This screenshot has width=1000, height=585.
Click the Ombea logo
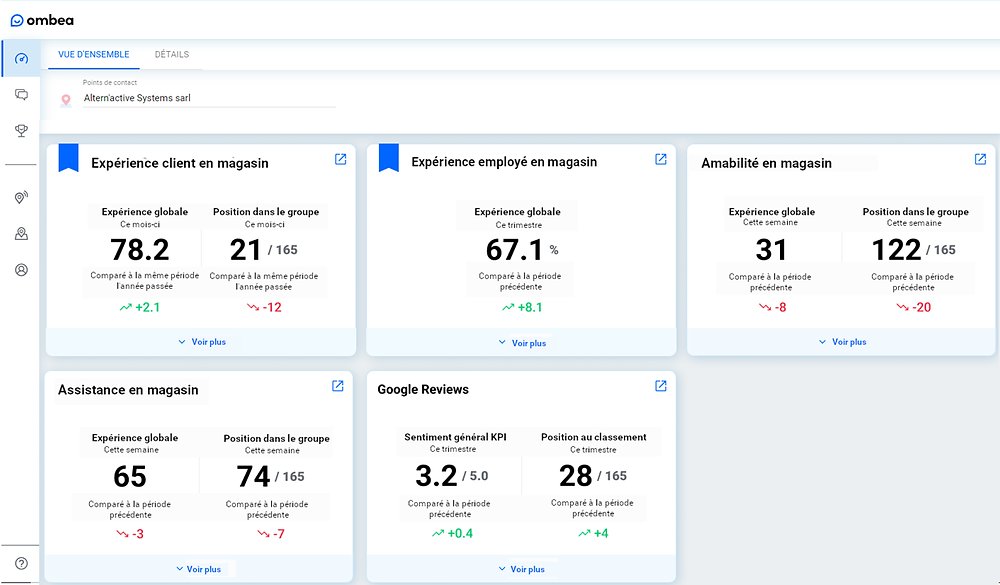pyautogui.click(x=42, y=19)
